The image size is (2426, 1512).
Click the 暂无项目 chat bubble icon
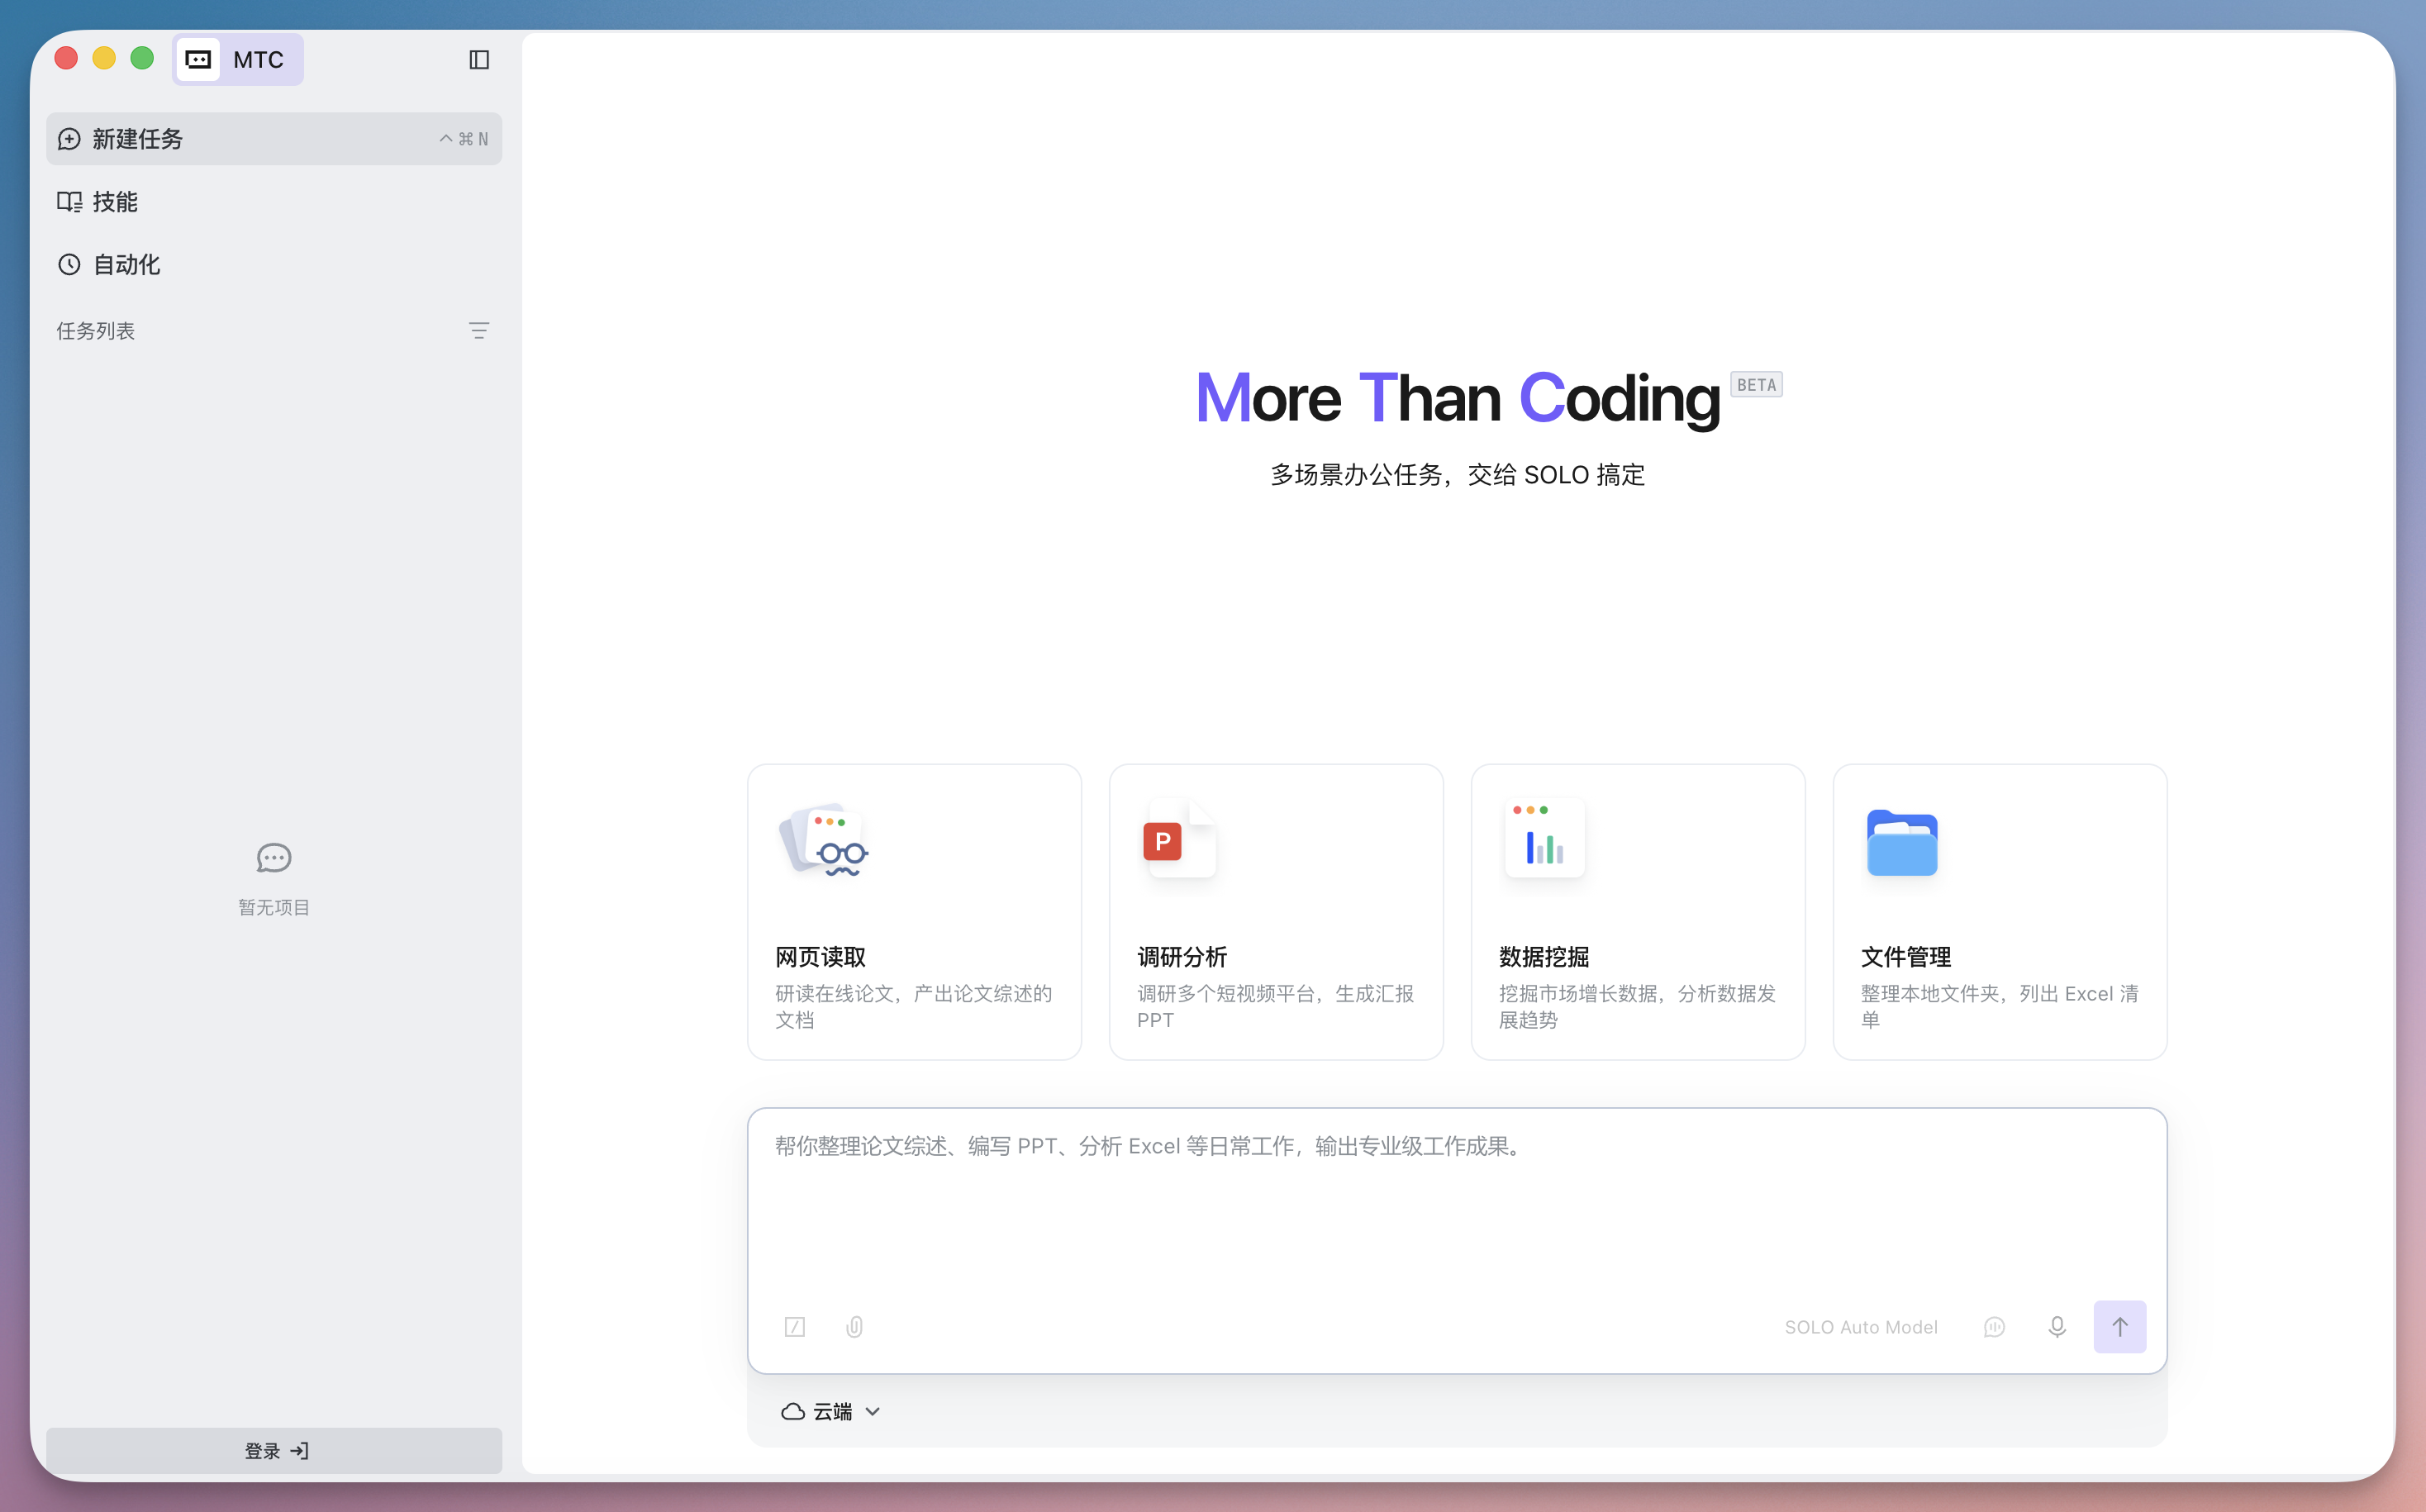point(274,858)
